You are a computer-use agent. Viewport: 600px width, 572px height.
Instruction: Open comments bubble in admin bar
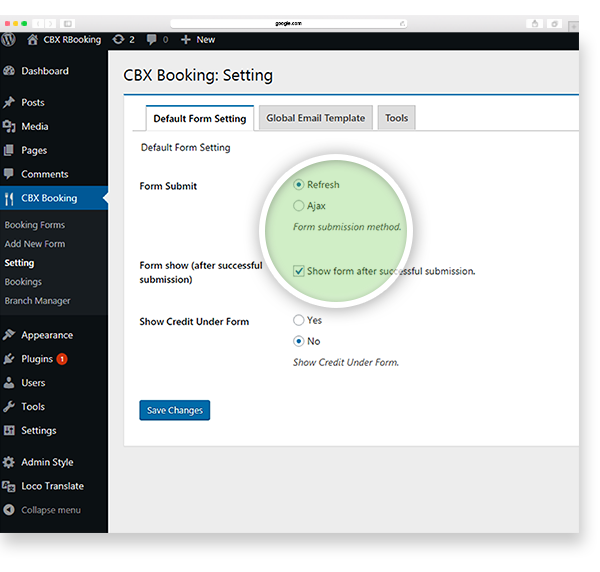(152, 39)
